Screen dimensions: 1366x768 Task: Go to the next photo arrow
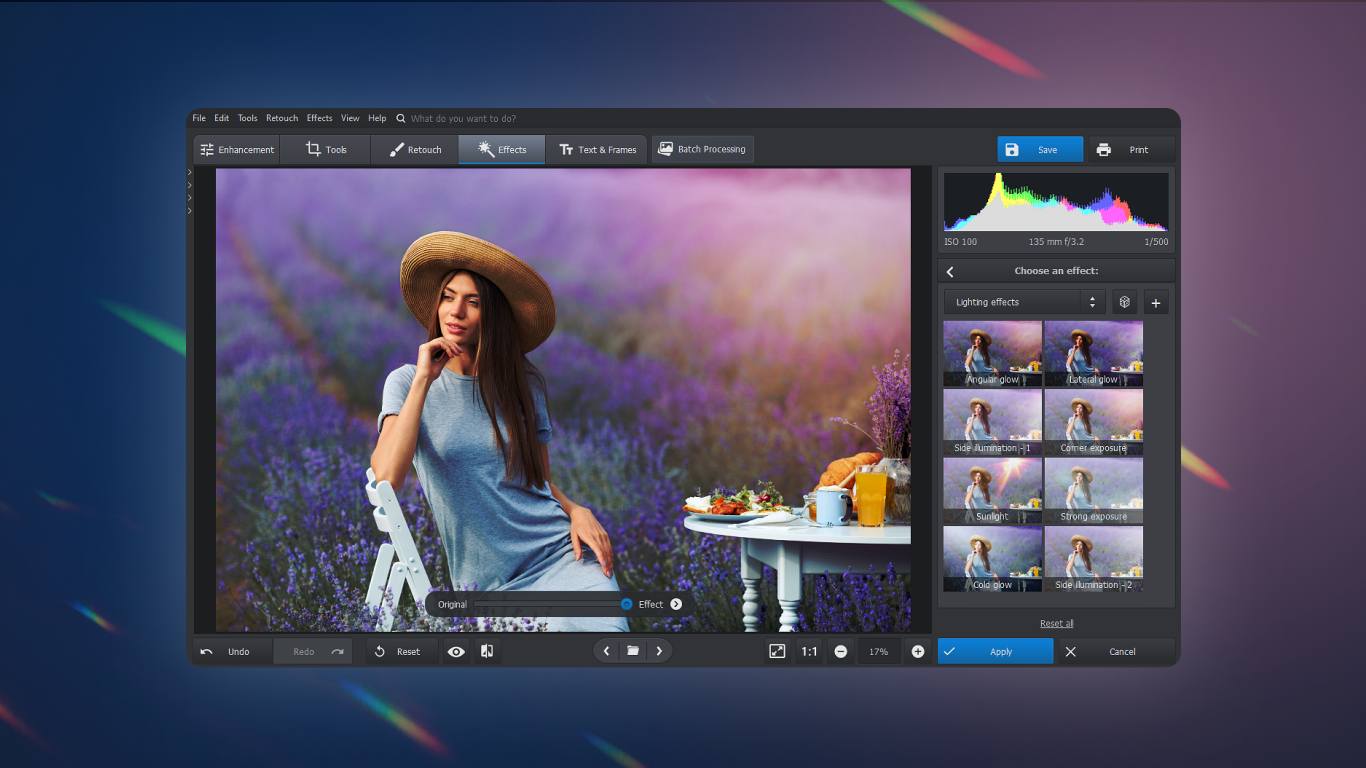pos(659,651)
